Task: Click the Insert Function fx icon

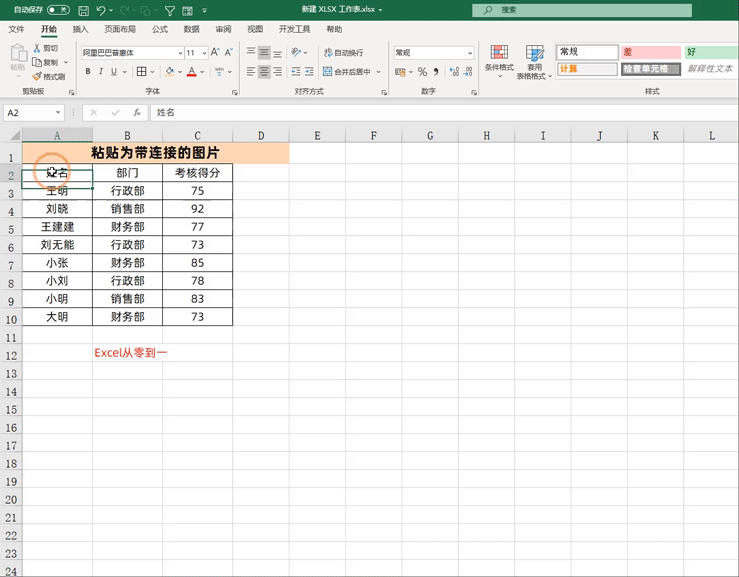Action: tap(137, 113)
